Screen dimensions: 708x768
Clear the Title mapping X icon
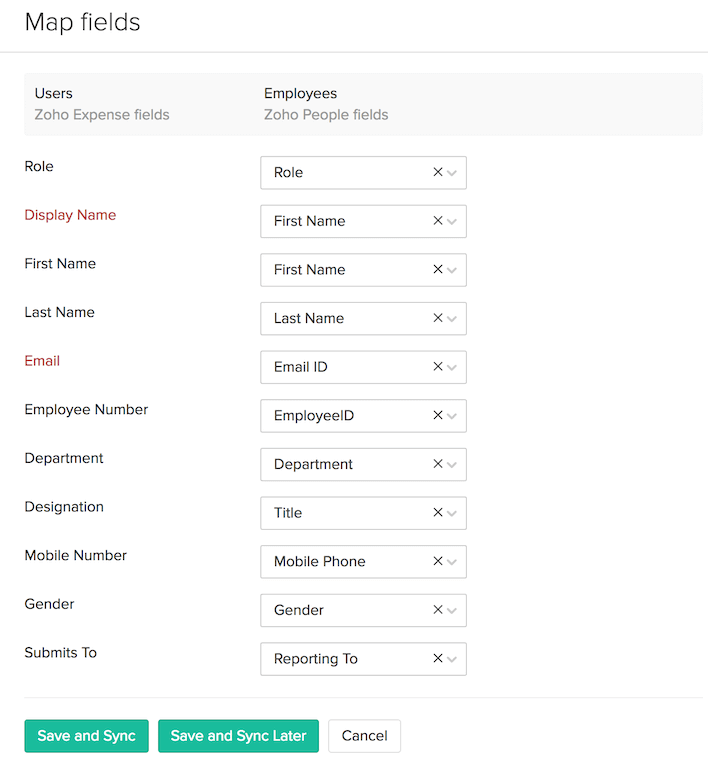coord(438,513)
